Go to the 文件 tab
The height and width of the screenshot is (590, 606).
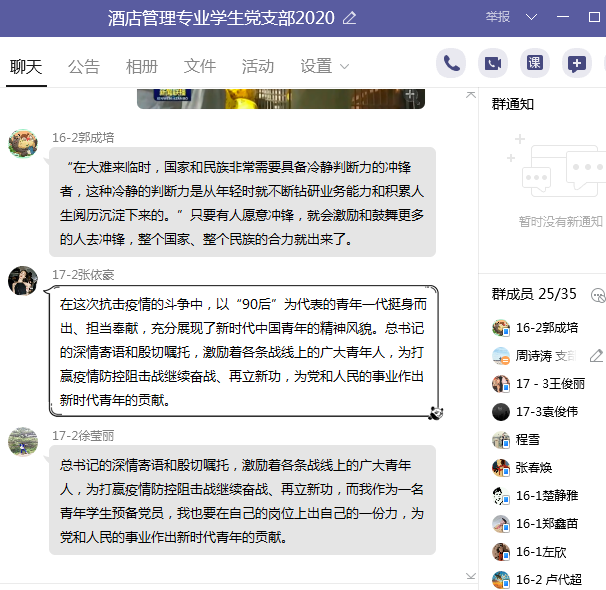tap(200, 67)
